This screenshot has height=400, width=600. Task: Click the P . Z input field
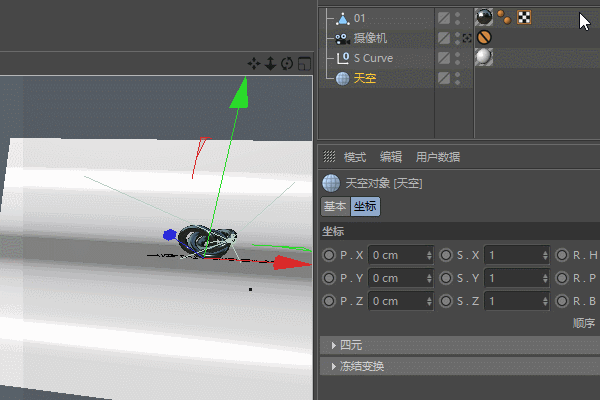coord(401,301)
